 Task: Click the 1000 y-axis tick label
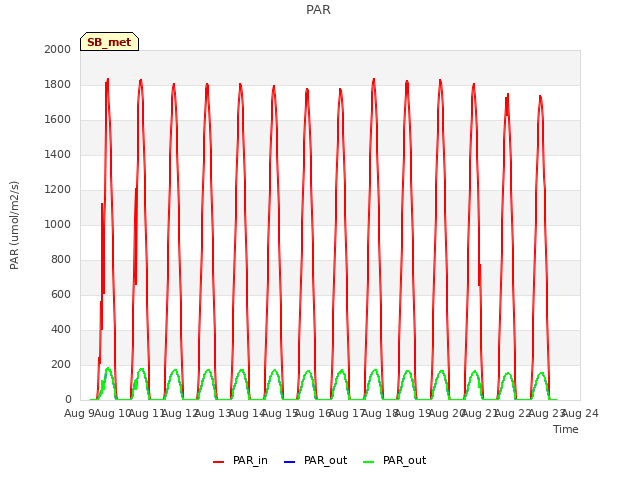58,224
